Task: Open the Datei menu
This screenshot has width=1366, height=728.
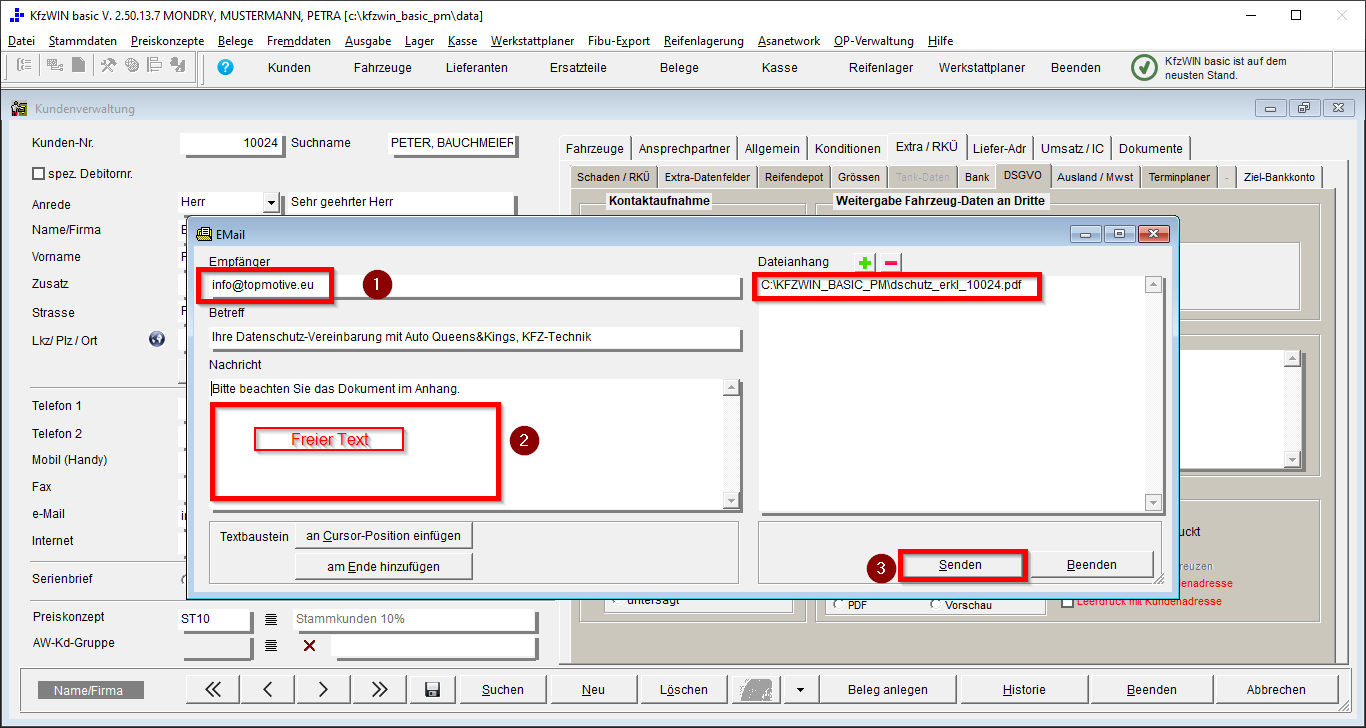Action: point(21,41)
